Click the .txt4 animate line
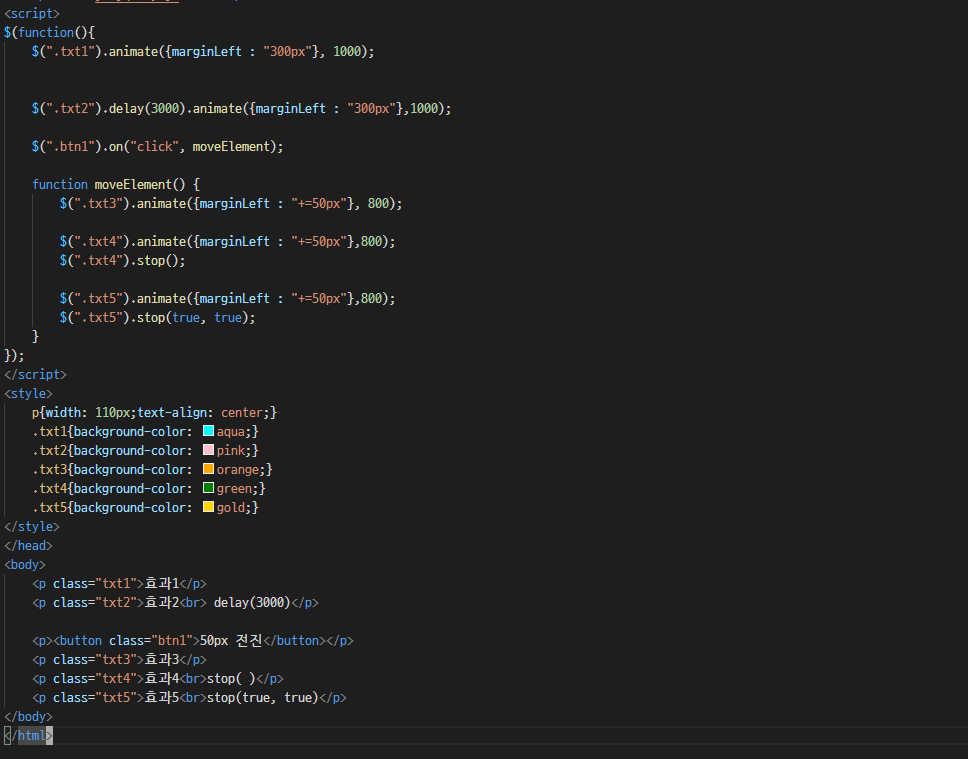The height and width of the screenshot is (759, 968). click(x=227, y=241)
